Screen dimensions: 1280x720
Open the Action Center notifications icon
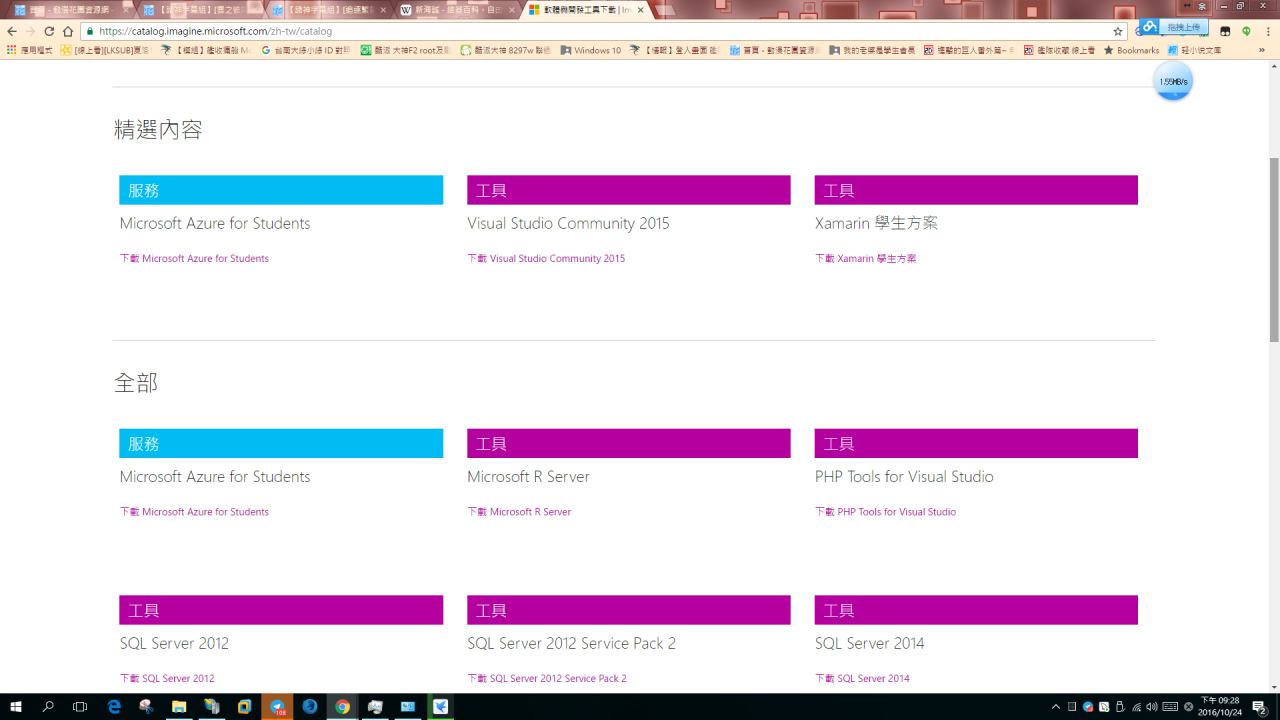1261,707
